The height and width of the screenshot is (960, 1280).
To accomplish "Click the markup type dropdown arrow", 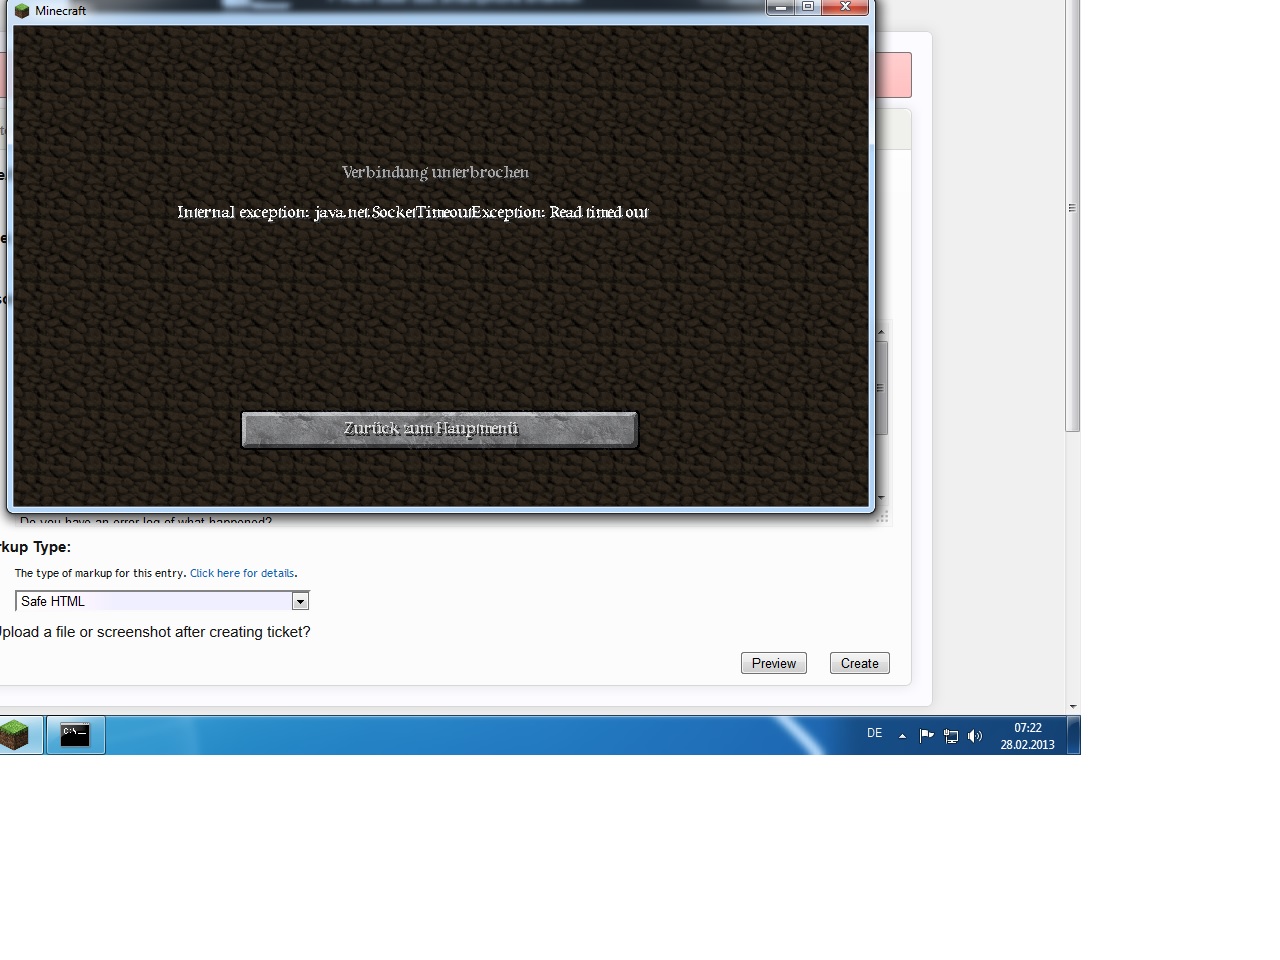I will click(x=300, y=601).
